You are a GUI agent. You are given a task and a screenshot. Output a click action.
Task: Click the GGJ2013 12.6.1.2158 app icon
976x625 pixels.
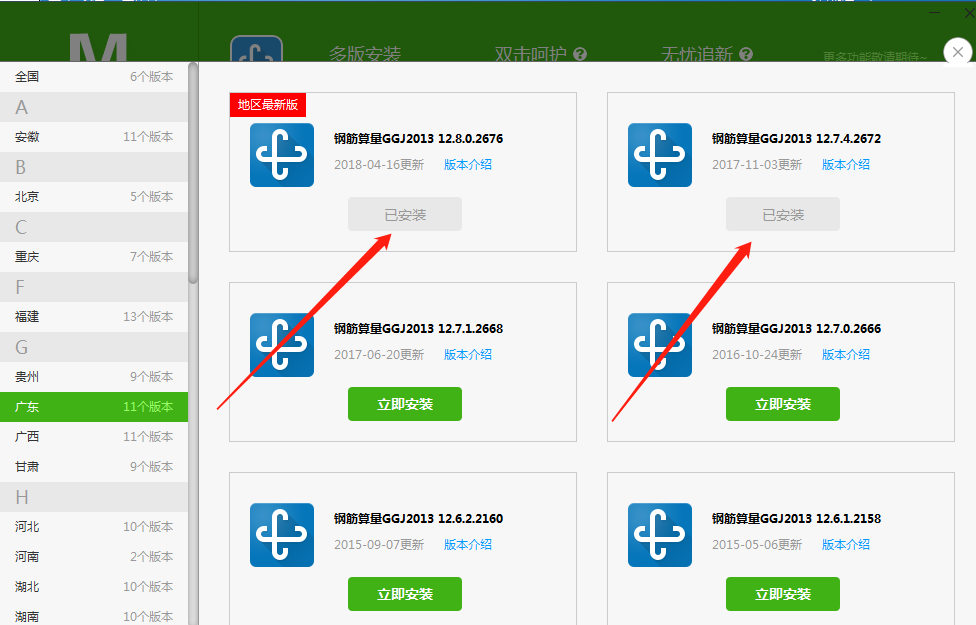[x=660, y=535]
